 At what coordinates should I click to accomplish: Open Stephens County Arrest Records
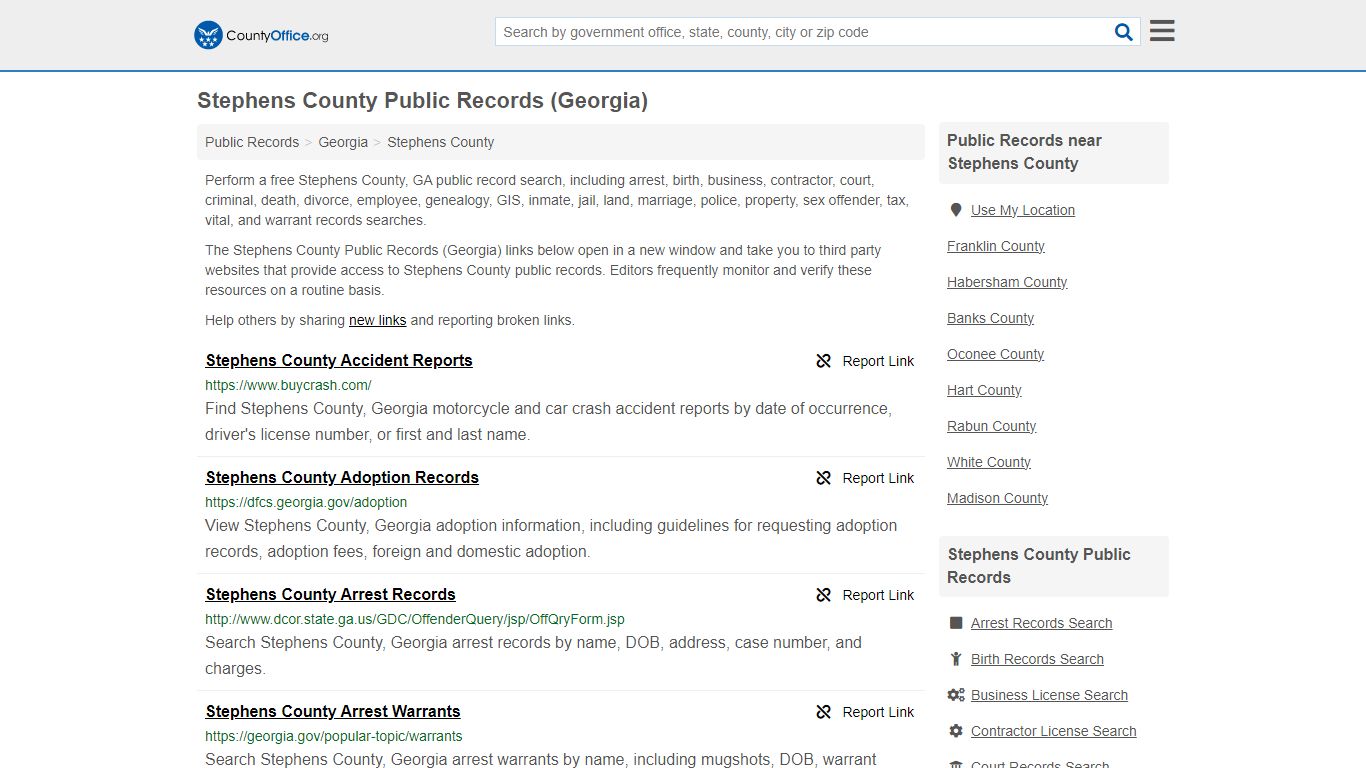pos(330,595)
